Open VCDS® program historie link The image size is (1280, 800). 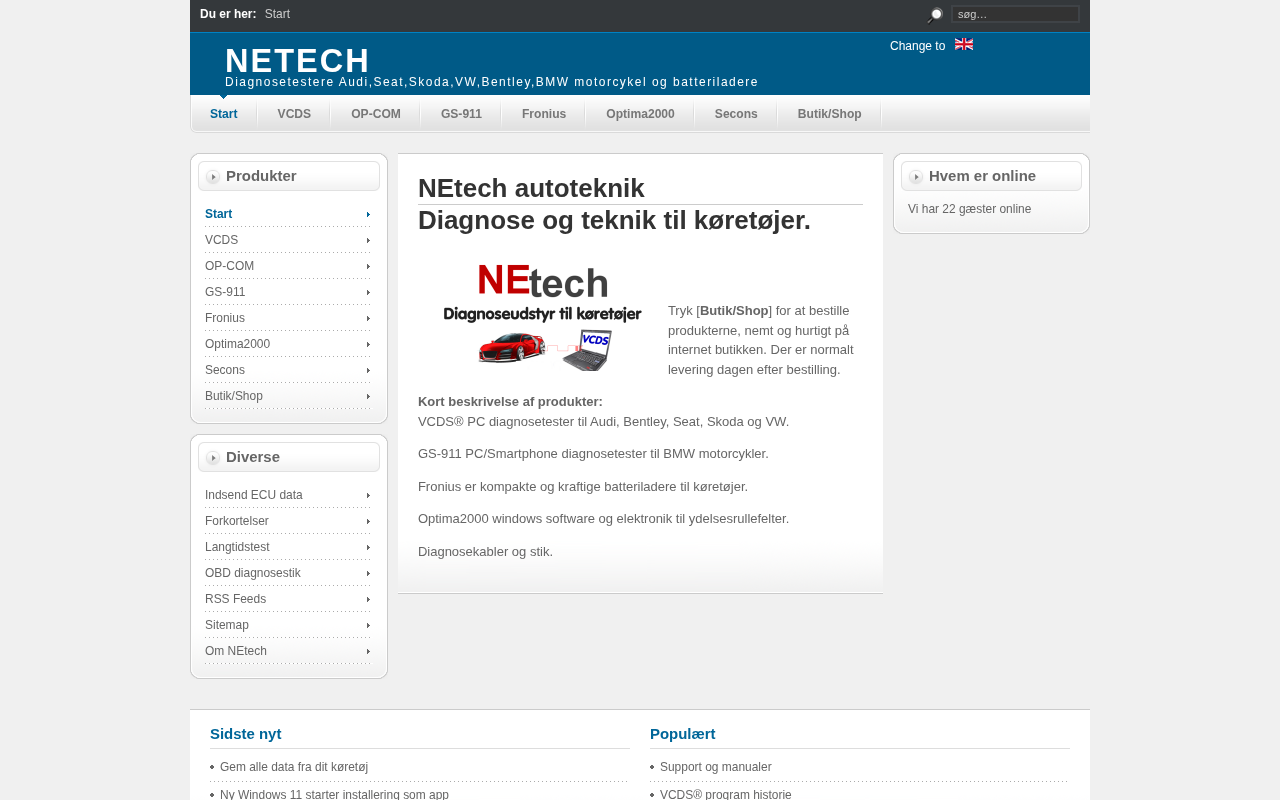click(x=726, y=794)
